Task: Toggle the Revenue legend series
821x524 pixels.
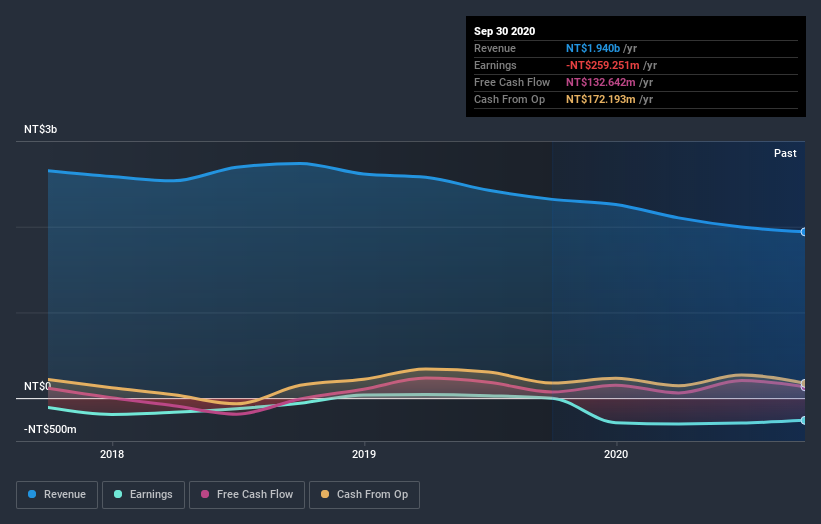Action: coord(57,495)
